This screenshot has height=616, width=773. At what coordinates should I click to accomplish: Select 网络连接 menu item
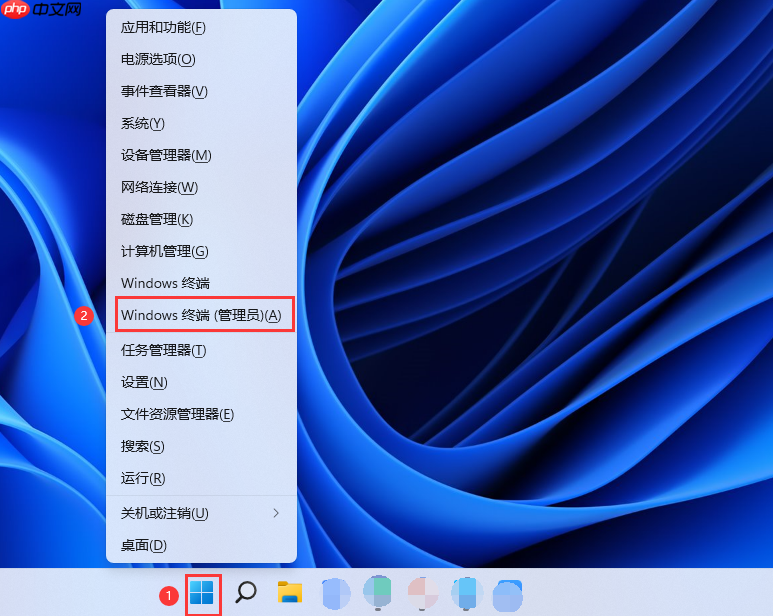pyautogui.click(x=159, y=187)
